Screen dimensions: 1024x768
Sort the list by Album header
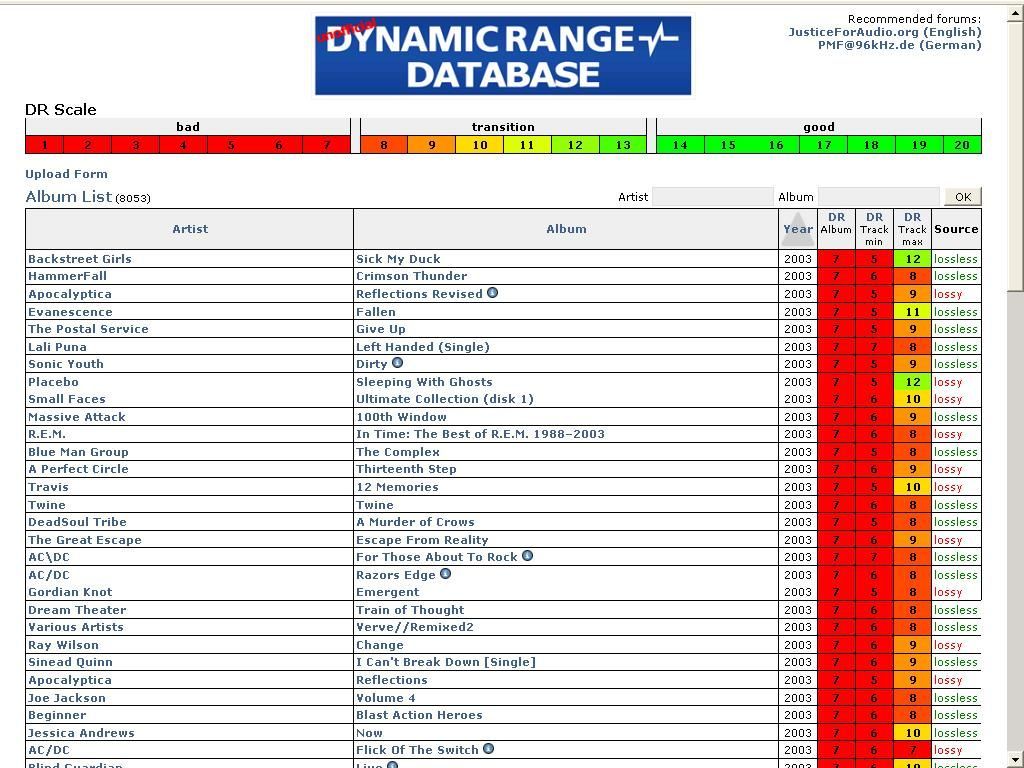click(566, 229)
